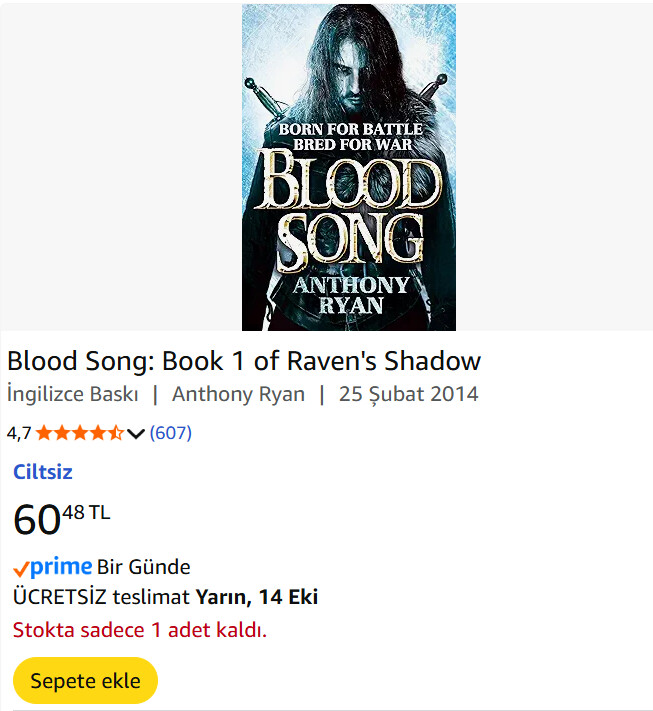Viewport: 653px width, 711px height.
Task: Open the 'Blood Song: Book 1 of Raven's Shadow' title link
Action: pos(244,361)
